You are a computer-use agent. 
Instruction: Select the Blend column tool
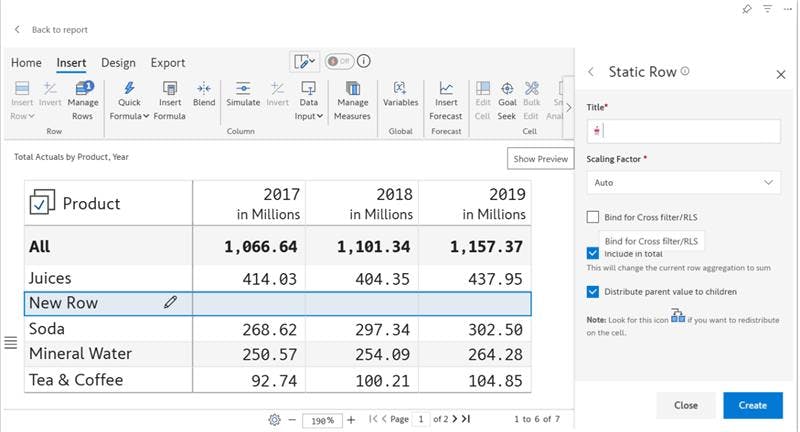pyautogui.click(x=204, y=95)
